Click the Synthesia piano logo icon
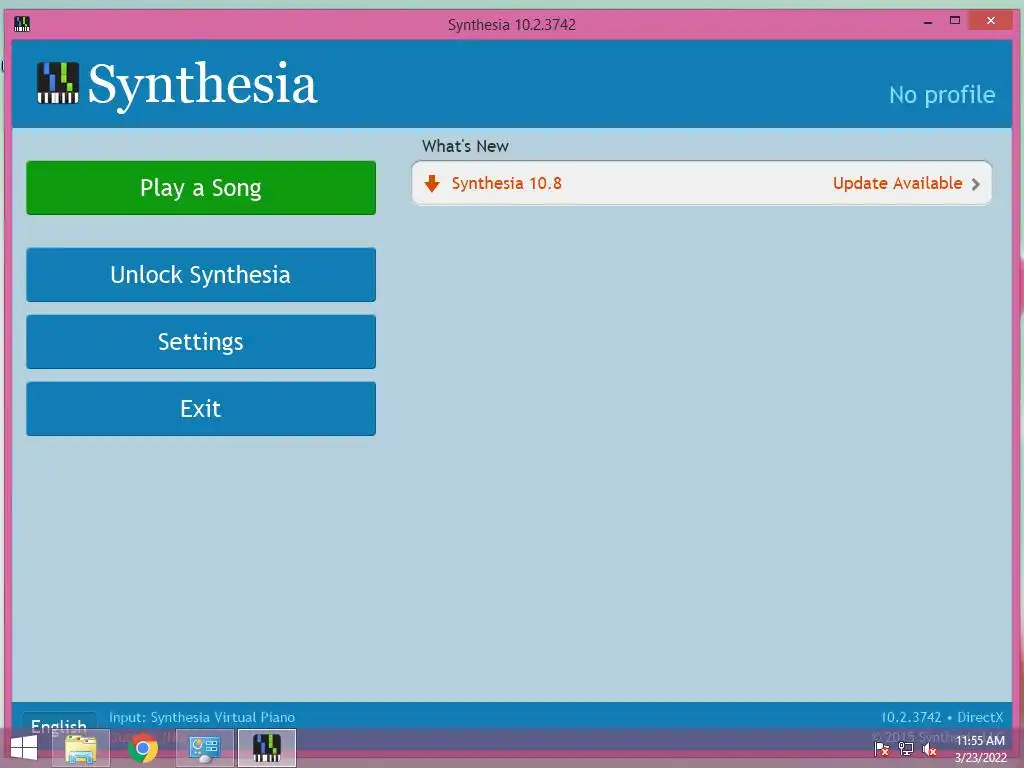The image size is (1024, 768). click(x=57, y=83)
